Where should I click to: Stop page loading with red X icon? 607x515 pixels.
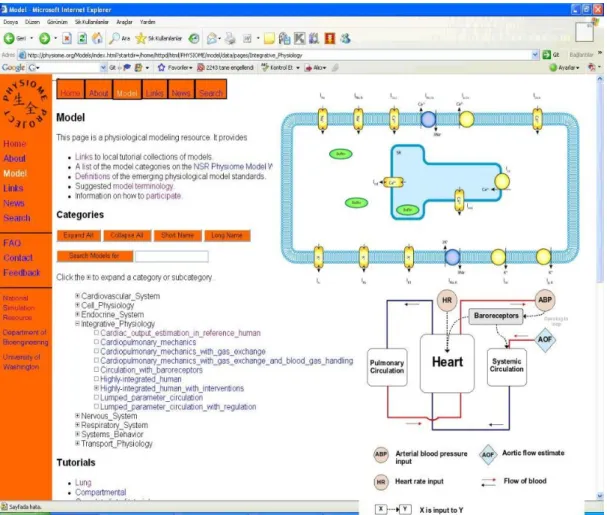pyautogui.click(x=67, y=38)
